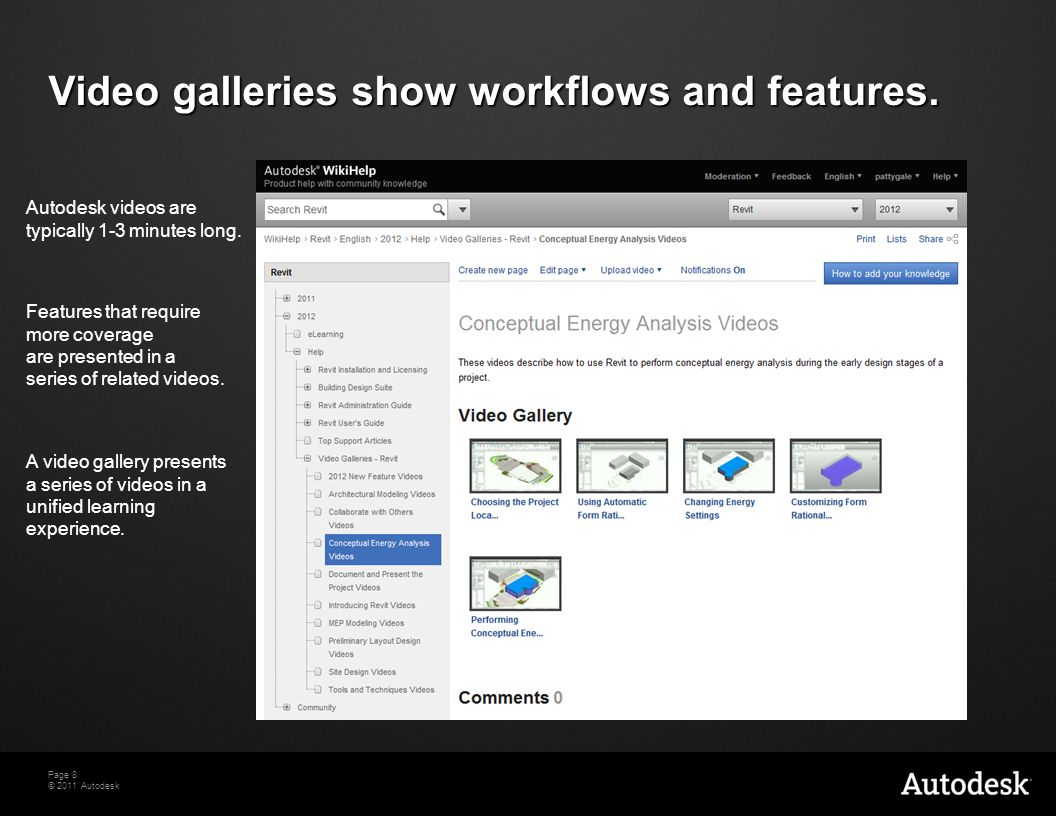The image size is (1056, 816).
Task: Open the Edit page menu
Action: (x=562, y=270)
